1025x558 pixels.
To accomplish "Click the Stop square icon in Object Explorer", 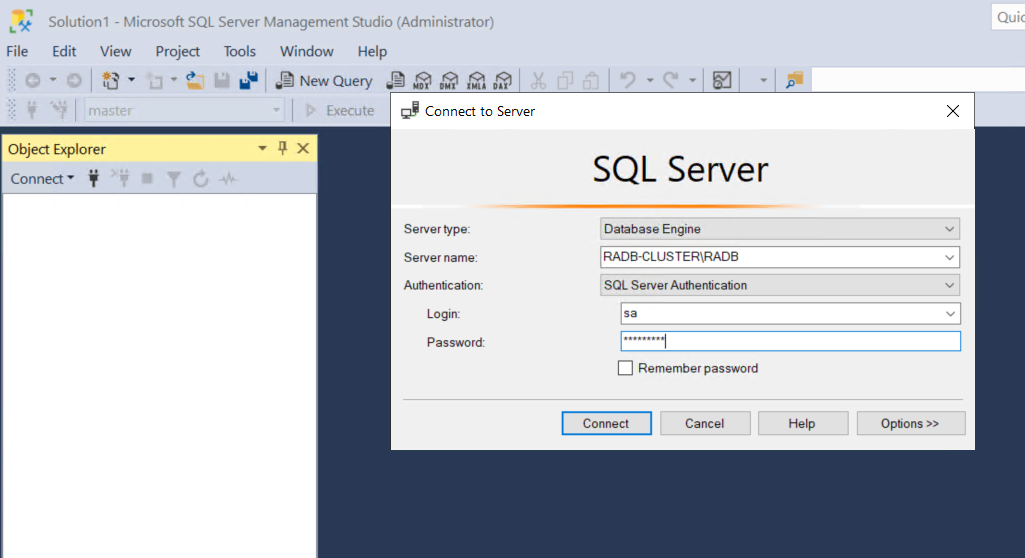I will click(x=147, y=178).
